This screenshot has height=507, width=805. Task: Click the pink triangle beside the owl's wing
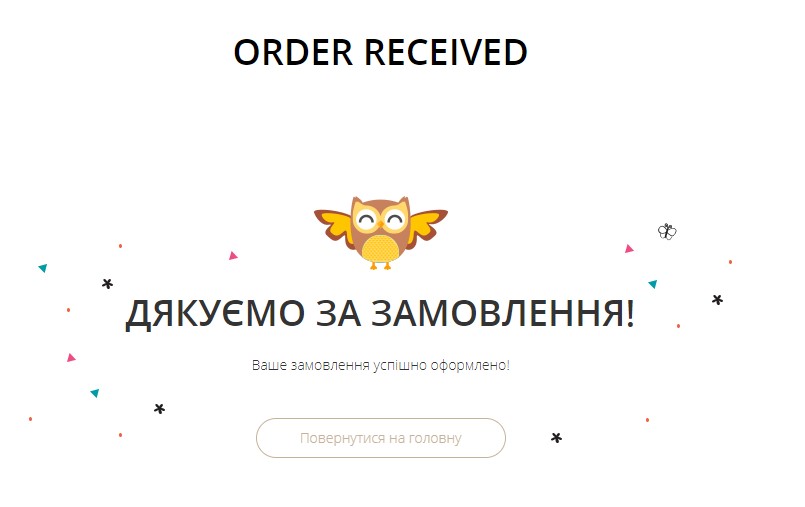233,256
